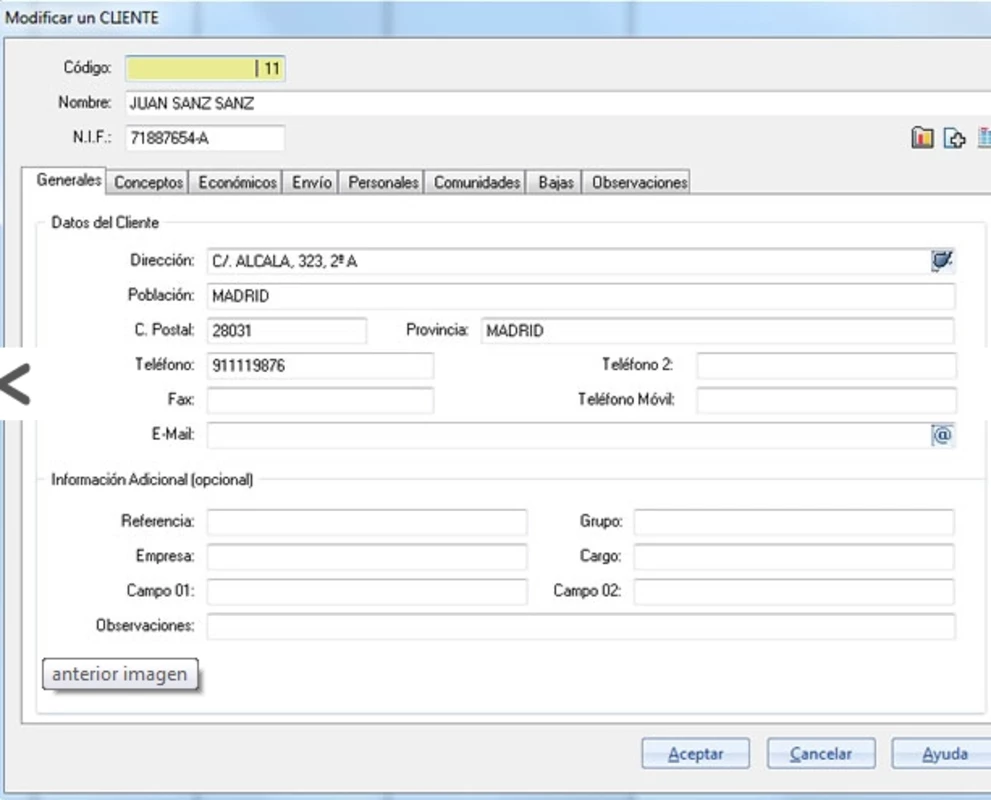The image size is (991, 800).
Task: Click the Referencia field
Action: pyautogui.click(x=367, y=522)
